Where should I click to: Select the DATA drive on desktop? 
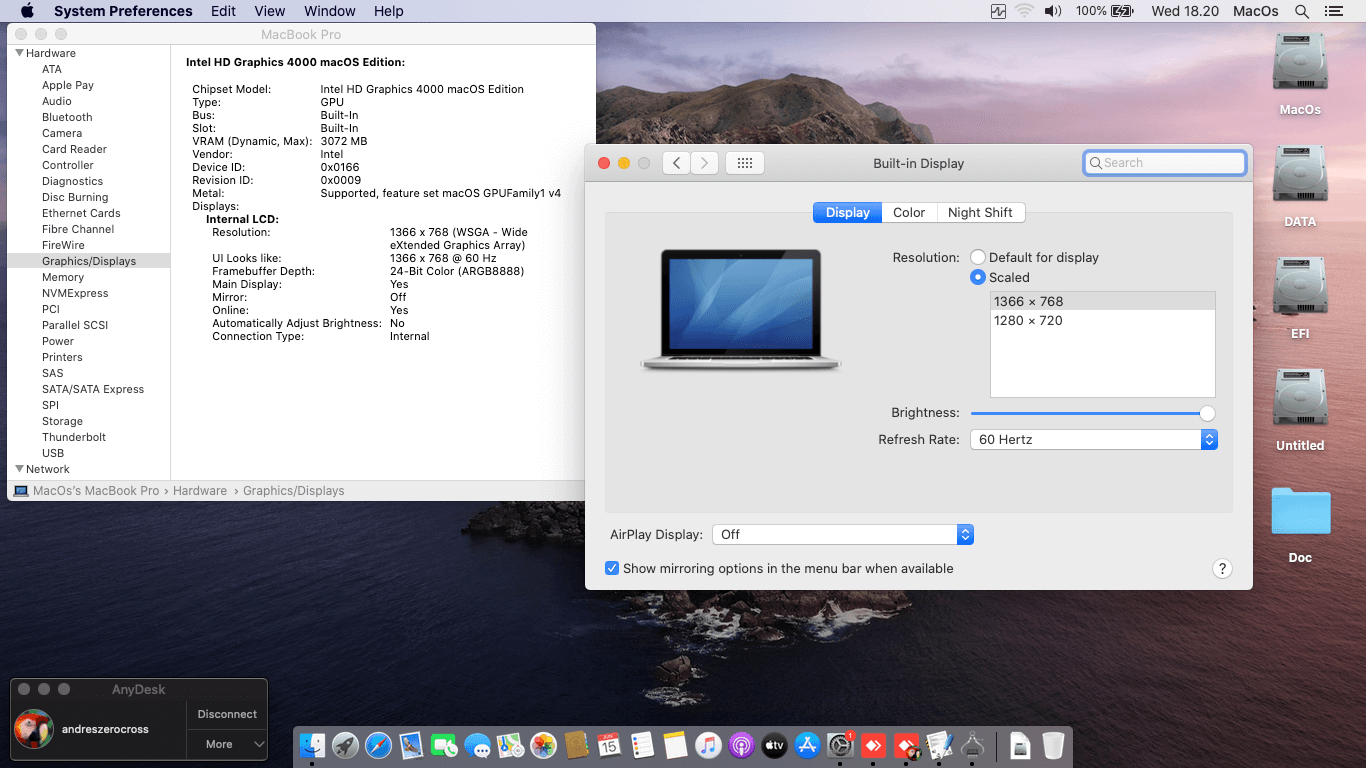[x=1300, y=187]
